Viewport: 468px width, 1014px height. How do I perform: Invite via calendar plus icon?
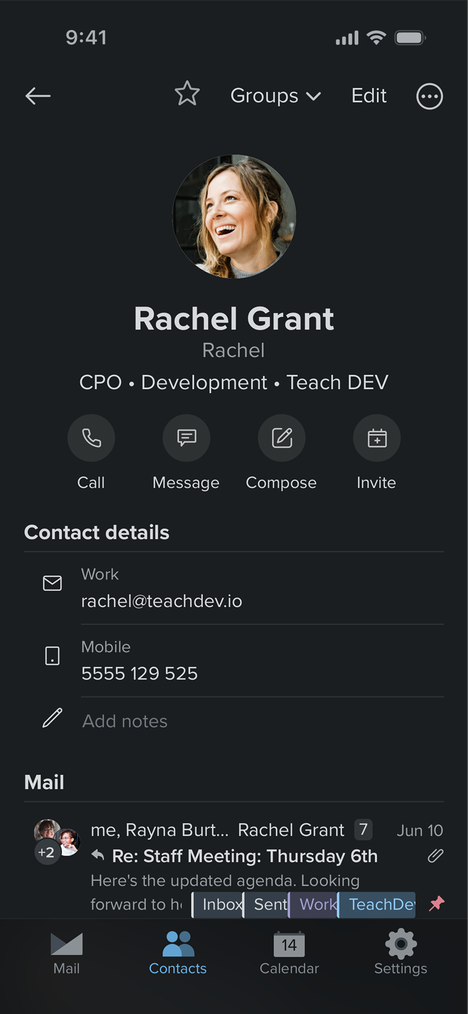(x=377, y=438)
